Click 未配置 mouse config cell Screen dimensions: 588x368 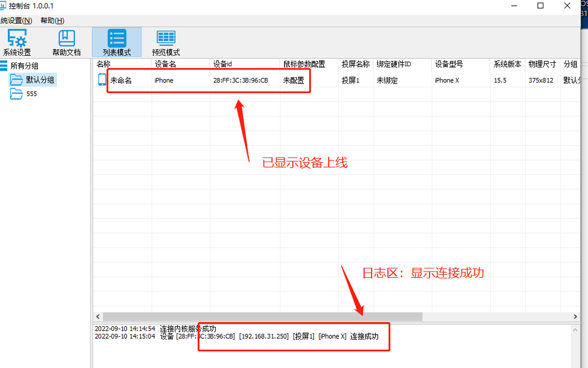[x=294, y=80]
